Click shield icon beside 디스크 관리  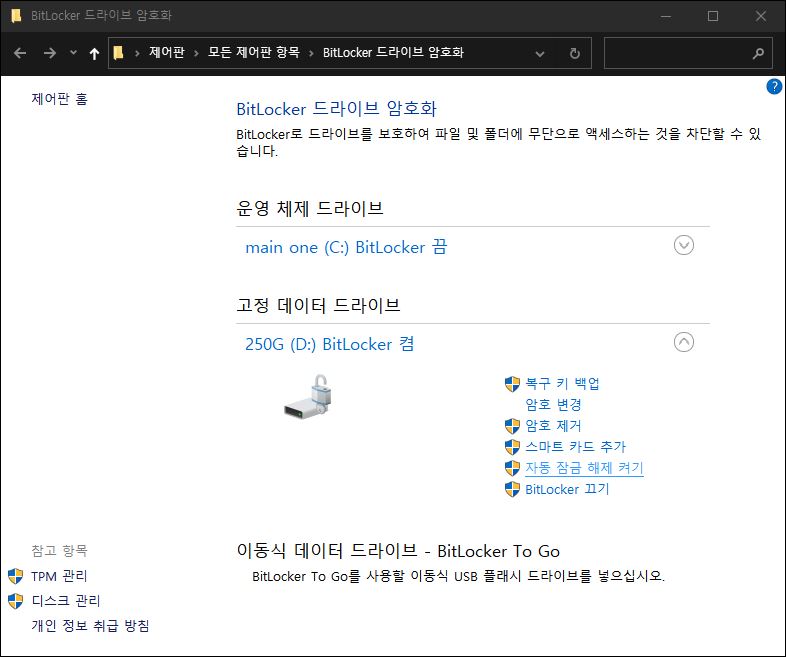(16, 601)
